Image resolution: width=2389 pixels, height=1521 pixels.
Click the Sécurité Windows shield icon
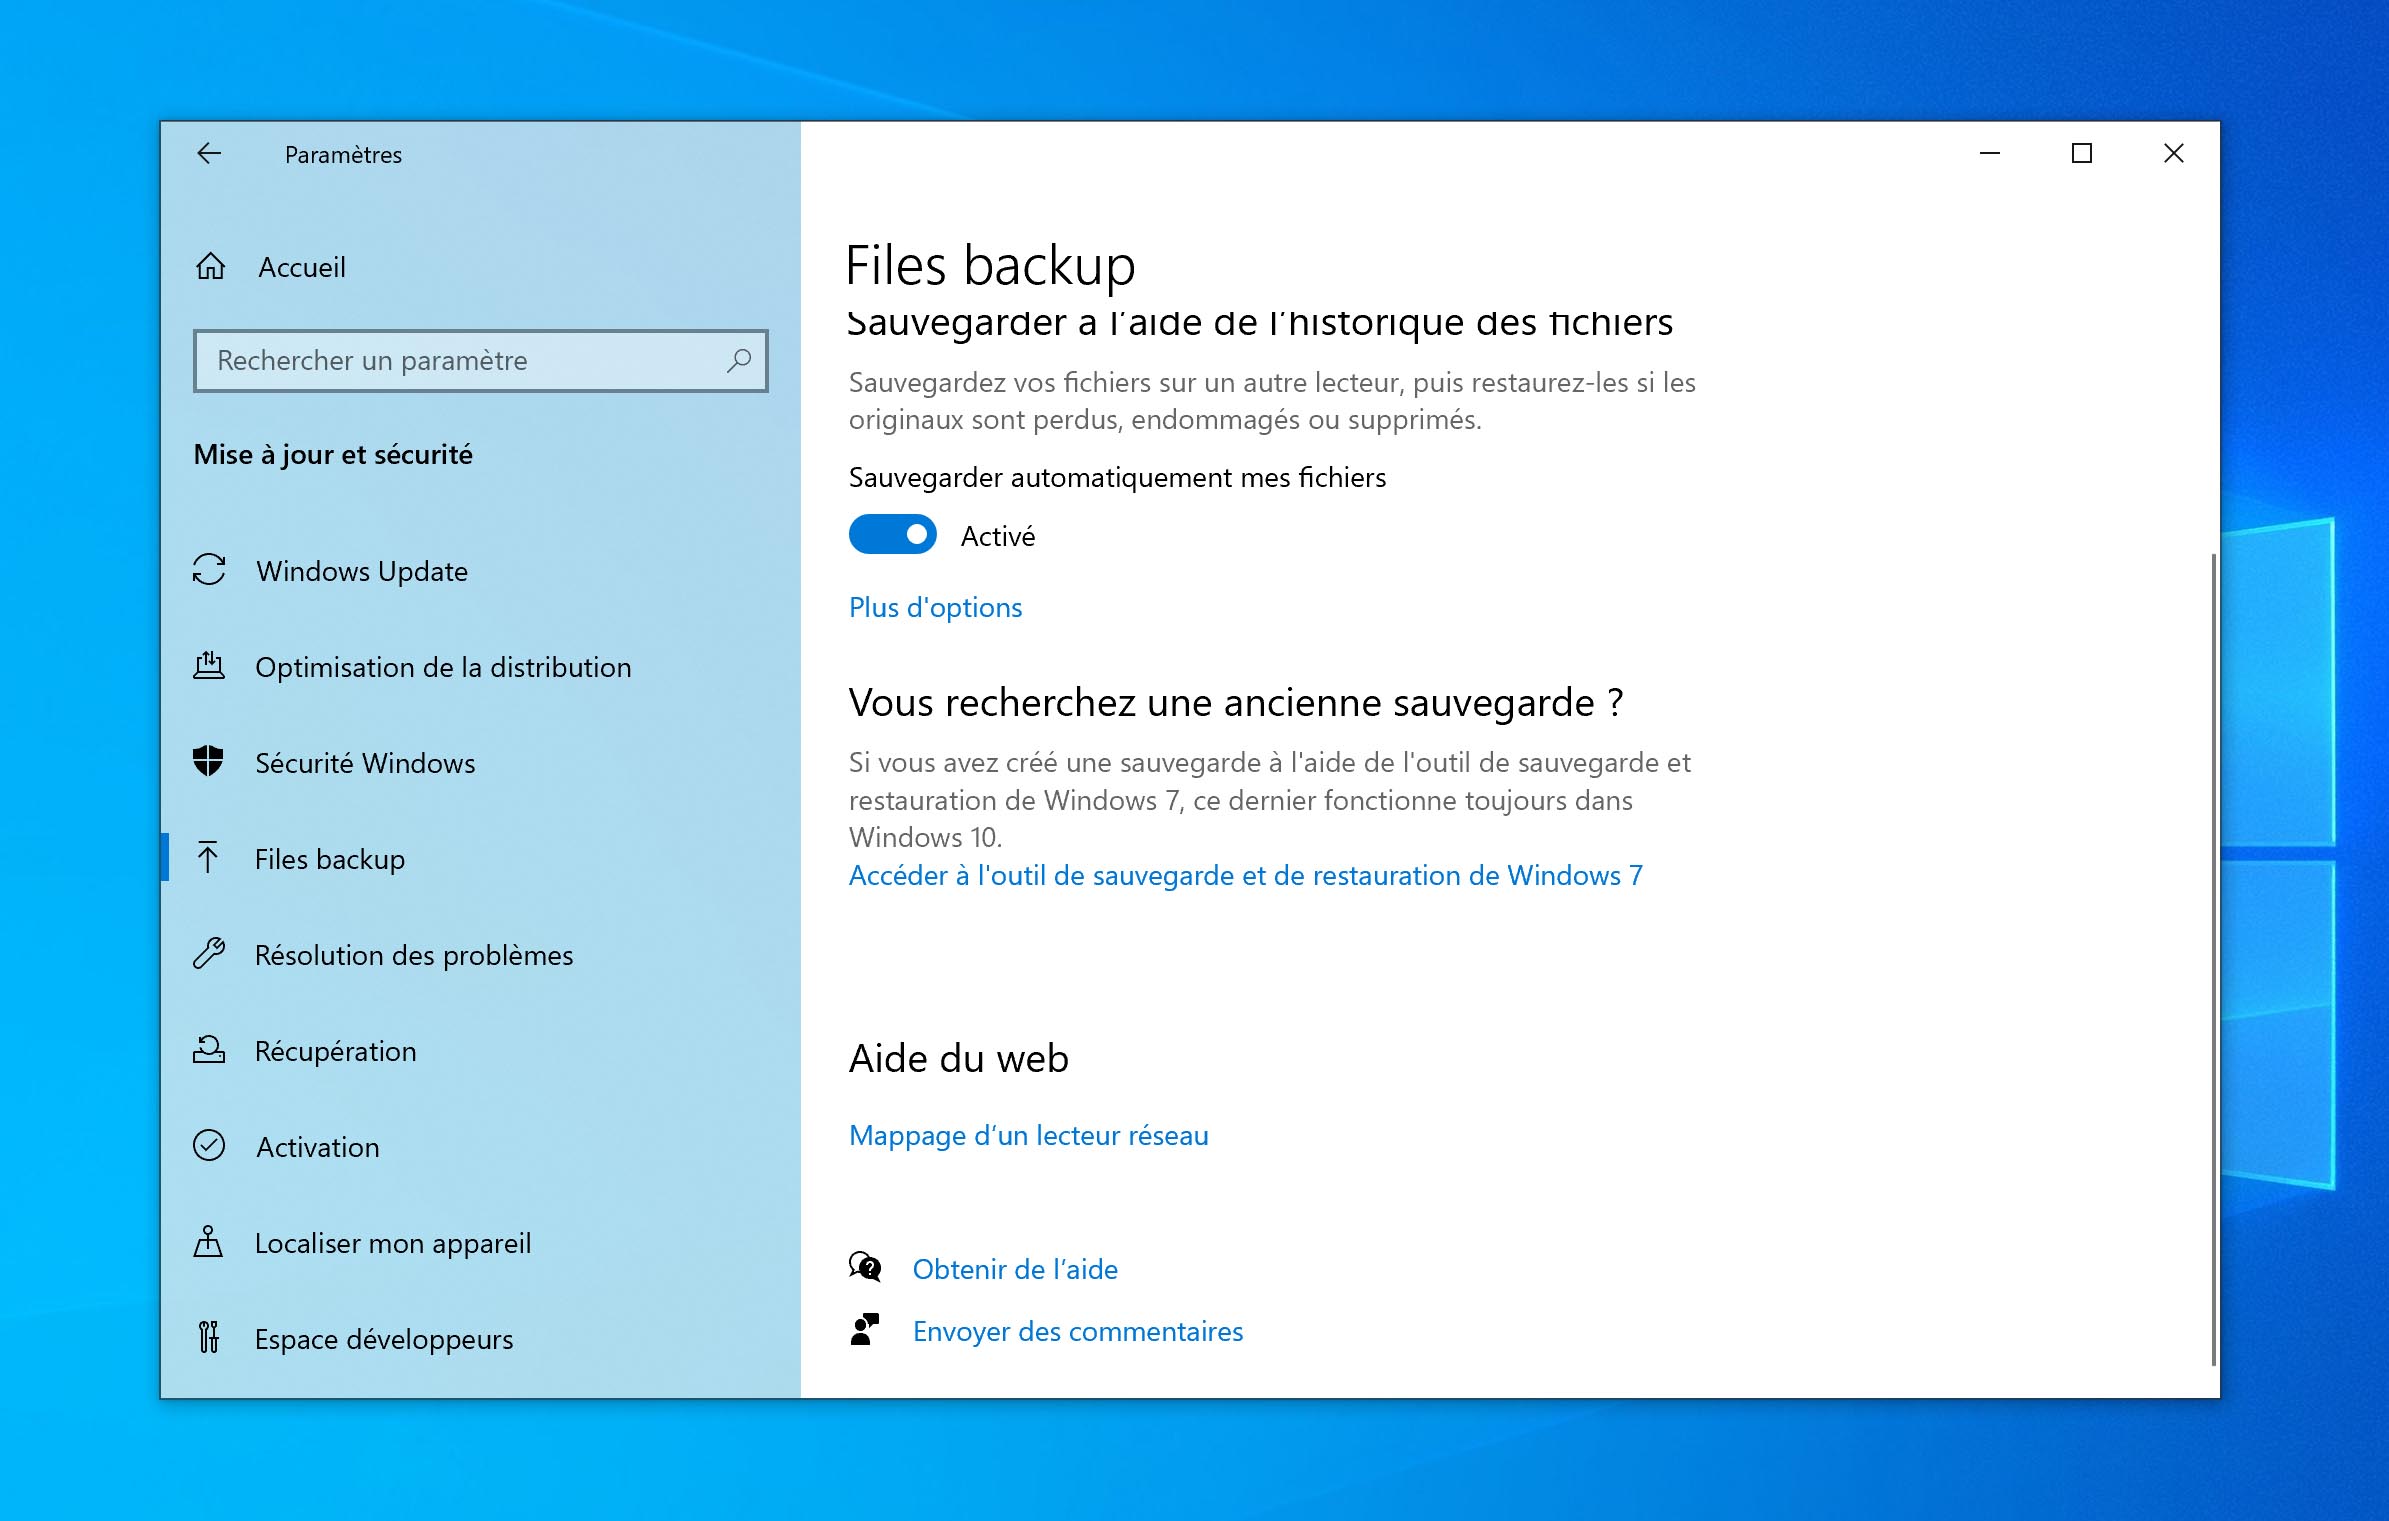(208, 761)
